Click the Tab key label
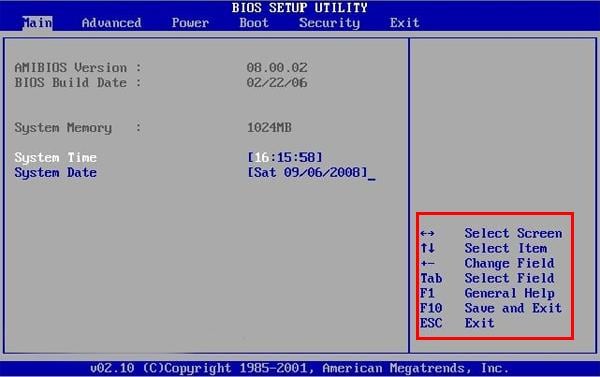The height and width of the screenshot is (377, 600). coord(431,278)
